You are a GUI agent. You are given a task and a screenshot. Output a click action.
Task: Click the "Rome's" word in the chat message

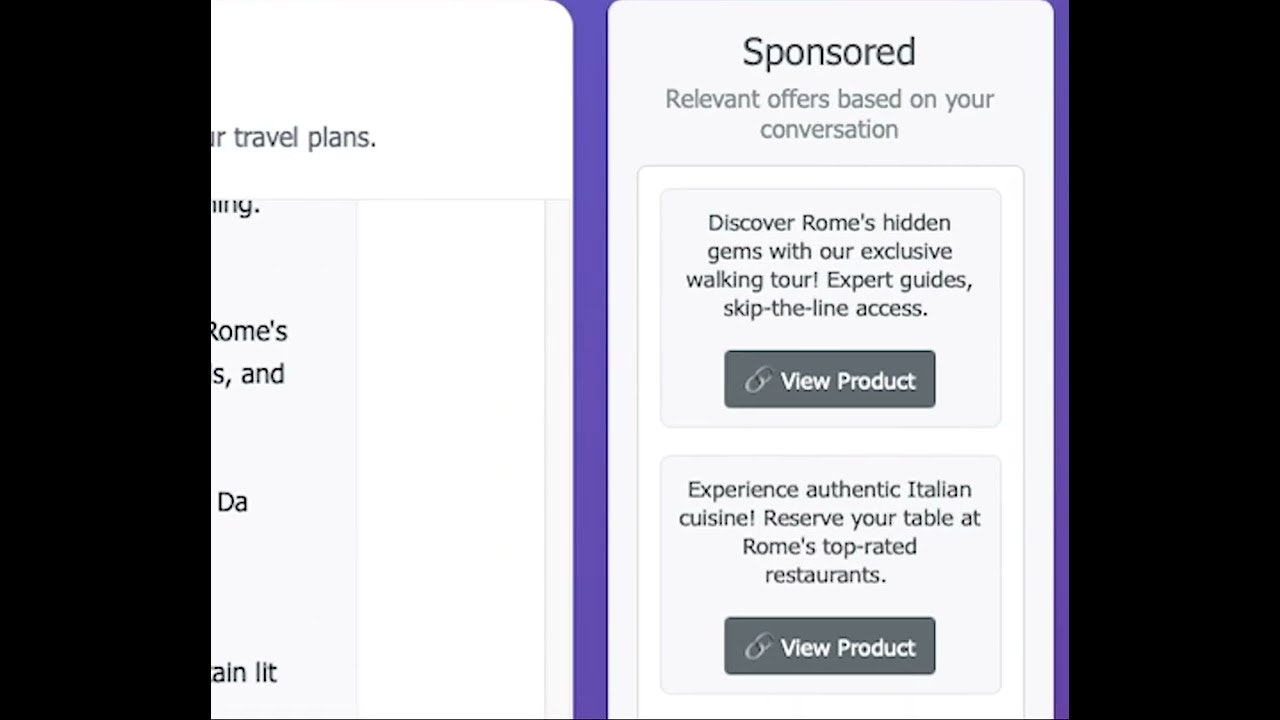248,331
